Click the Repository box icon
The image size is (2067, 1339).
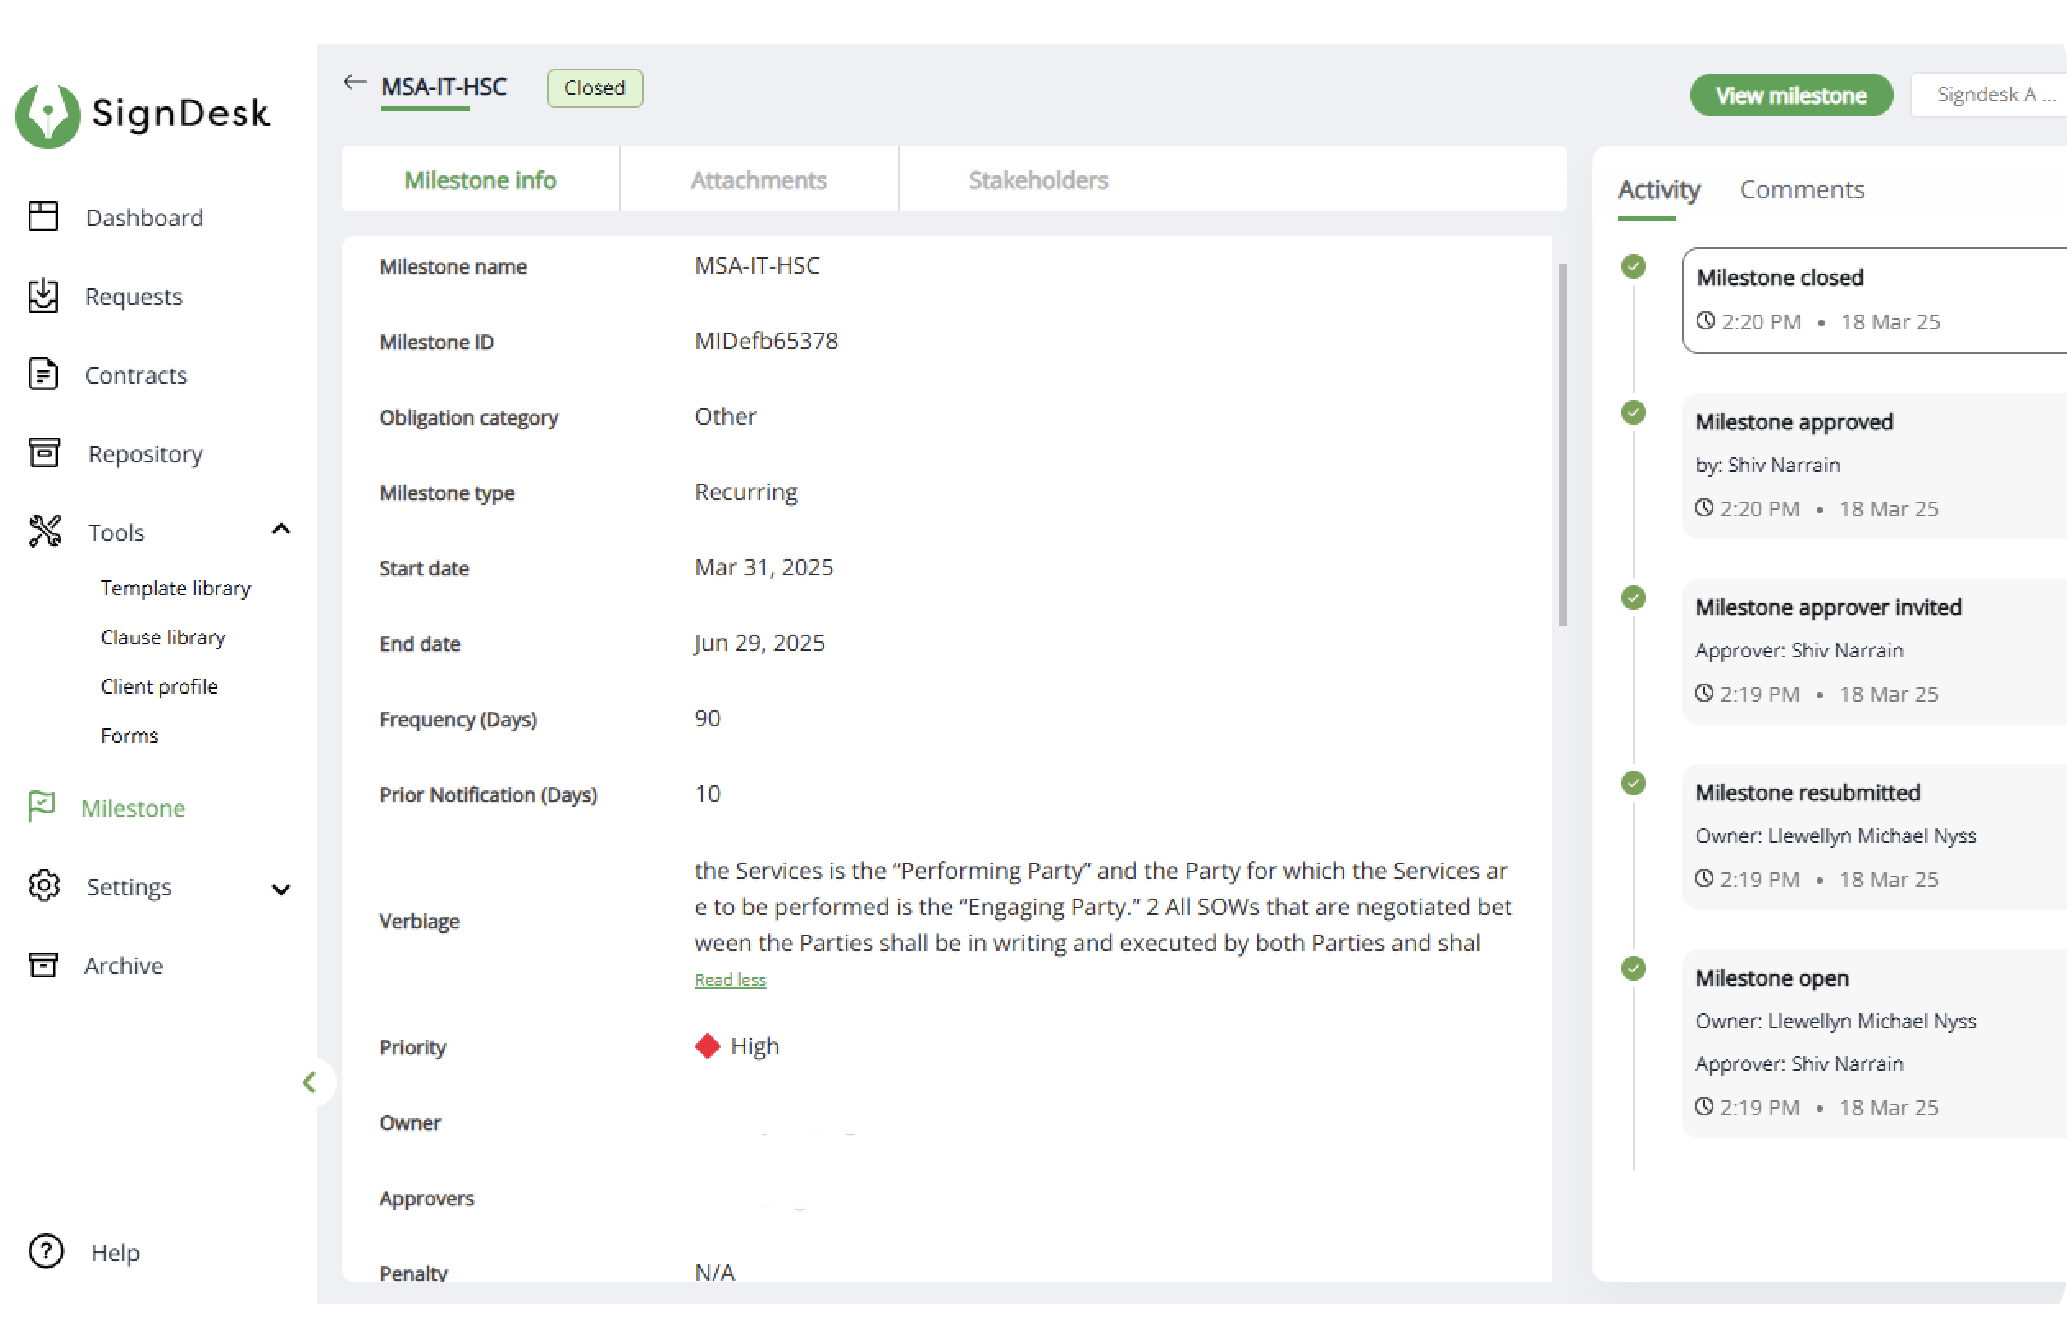[x=43, y=453]
